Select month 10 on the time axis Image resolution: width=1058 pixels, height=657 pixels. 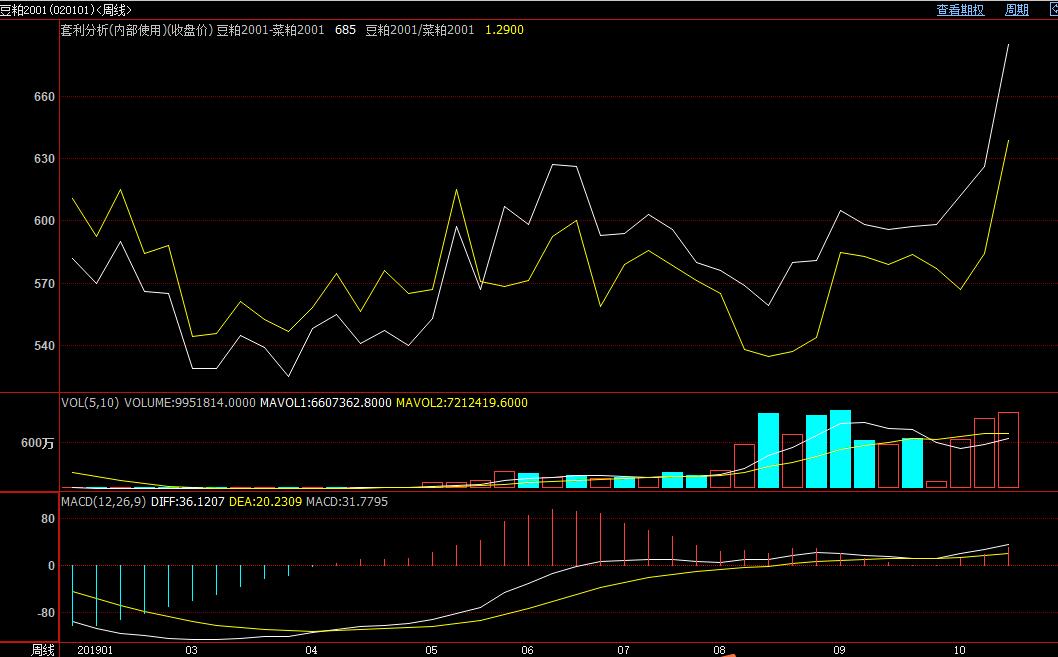(960, 650)
